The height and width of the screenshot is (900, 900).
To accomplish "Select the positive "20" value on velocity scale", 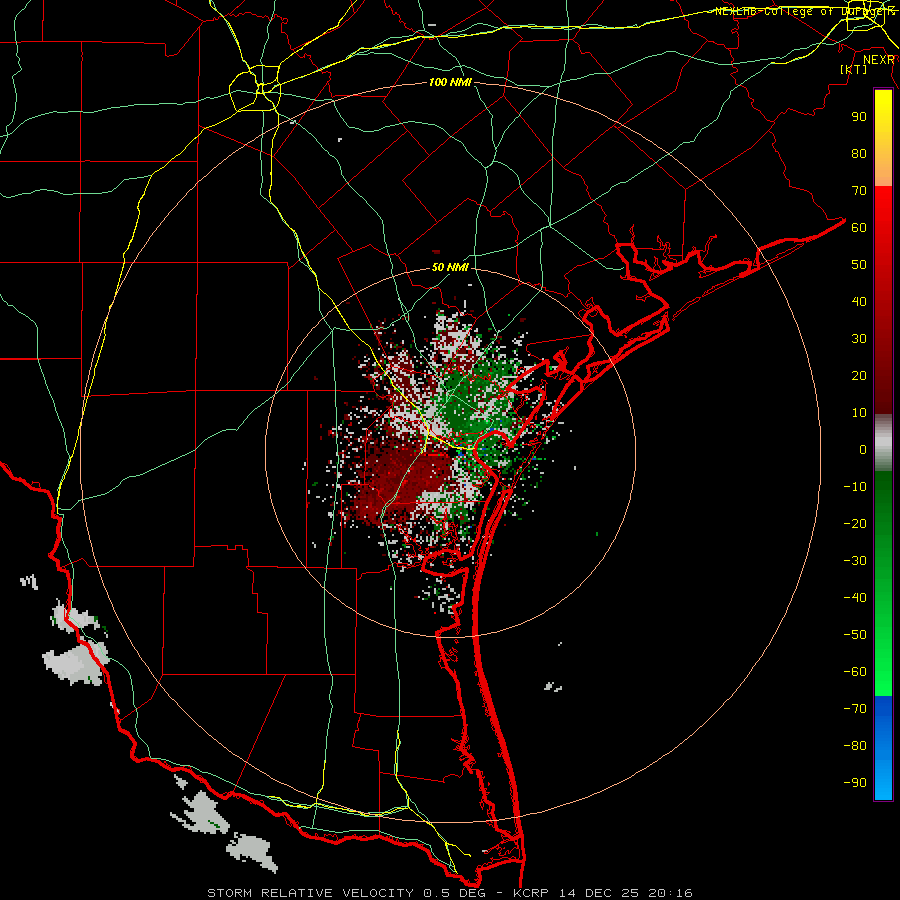I will (x=859, y=376).
